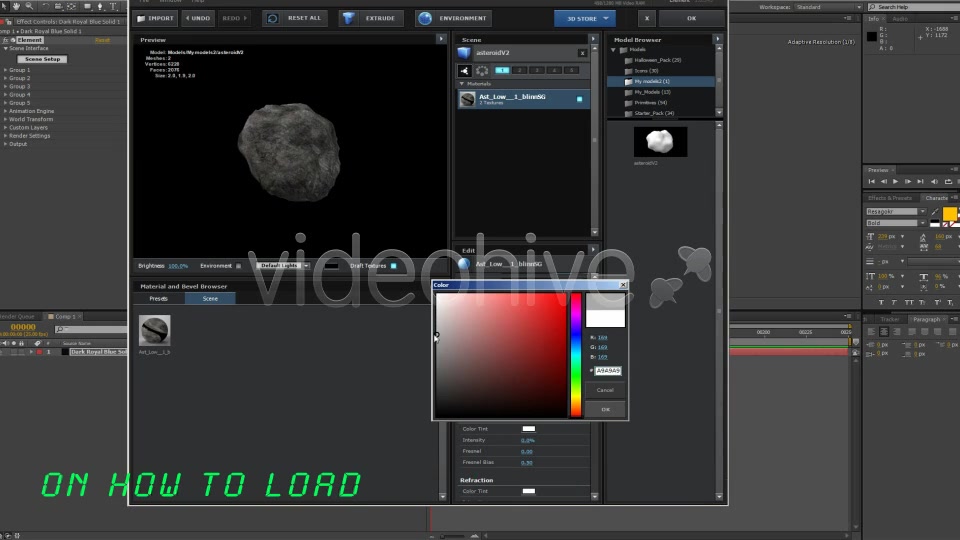Open the 3D Store dropdown
The height and width of the screenshot is (540, 960).
pyautogui.click(x=585, y=18)
